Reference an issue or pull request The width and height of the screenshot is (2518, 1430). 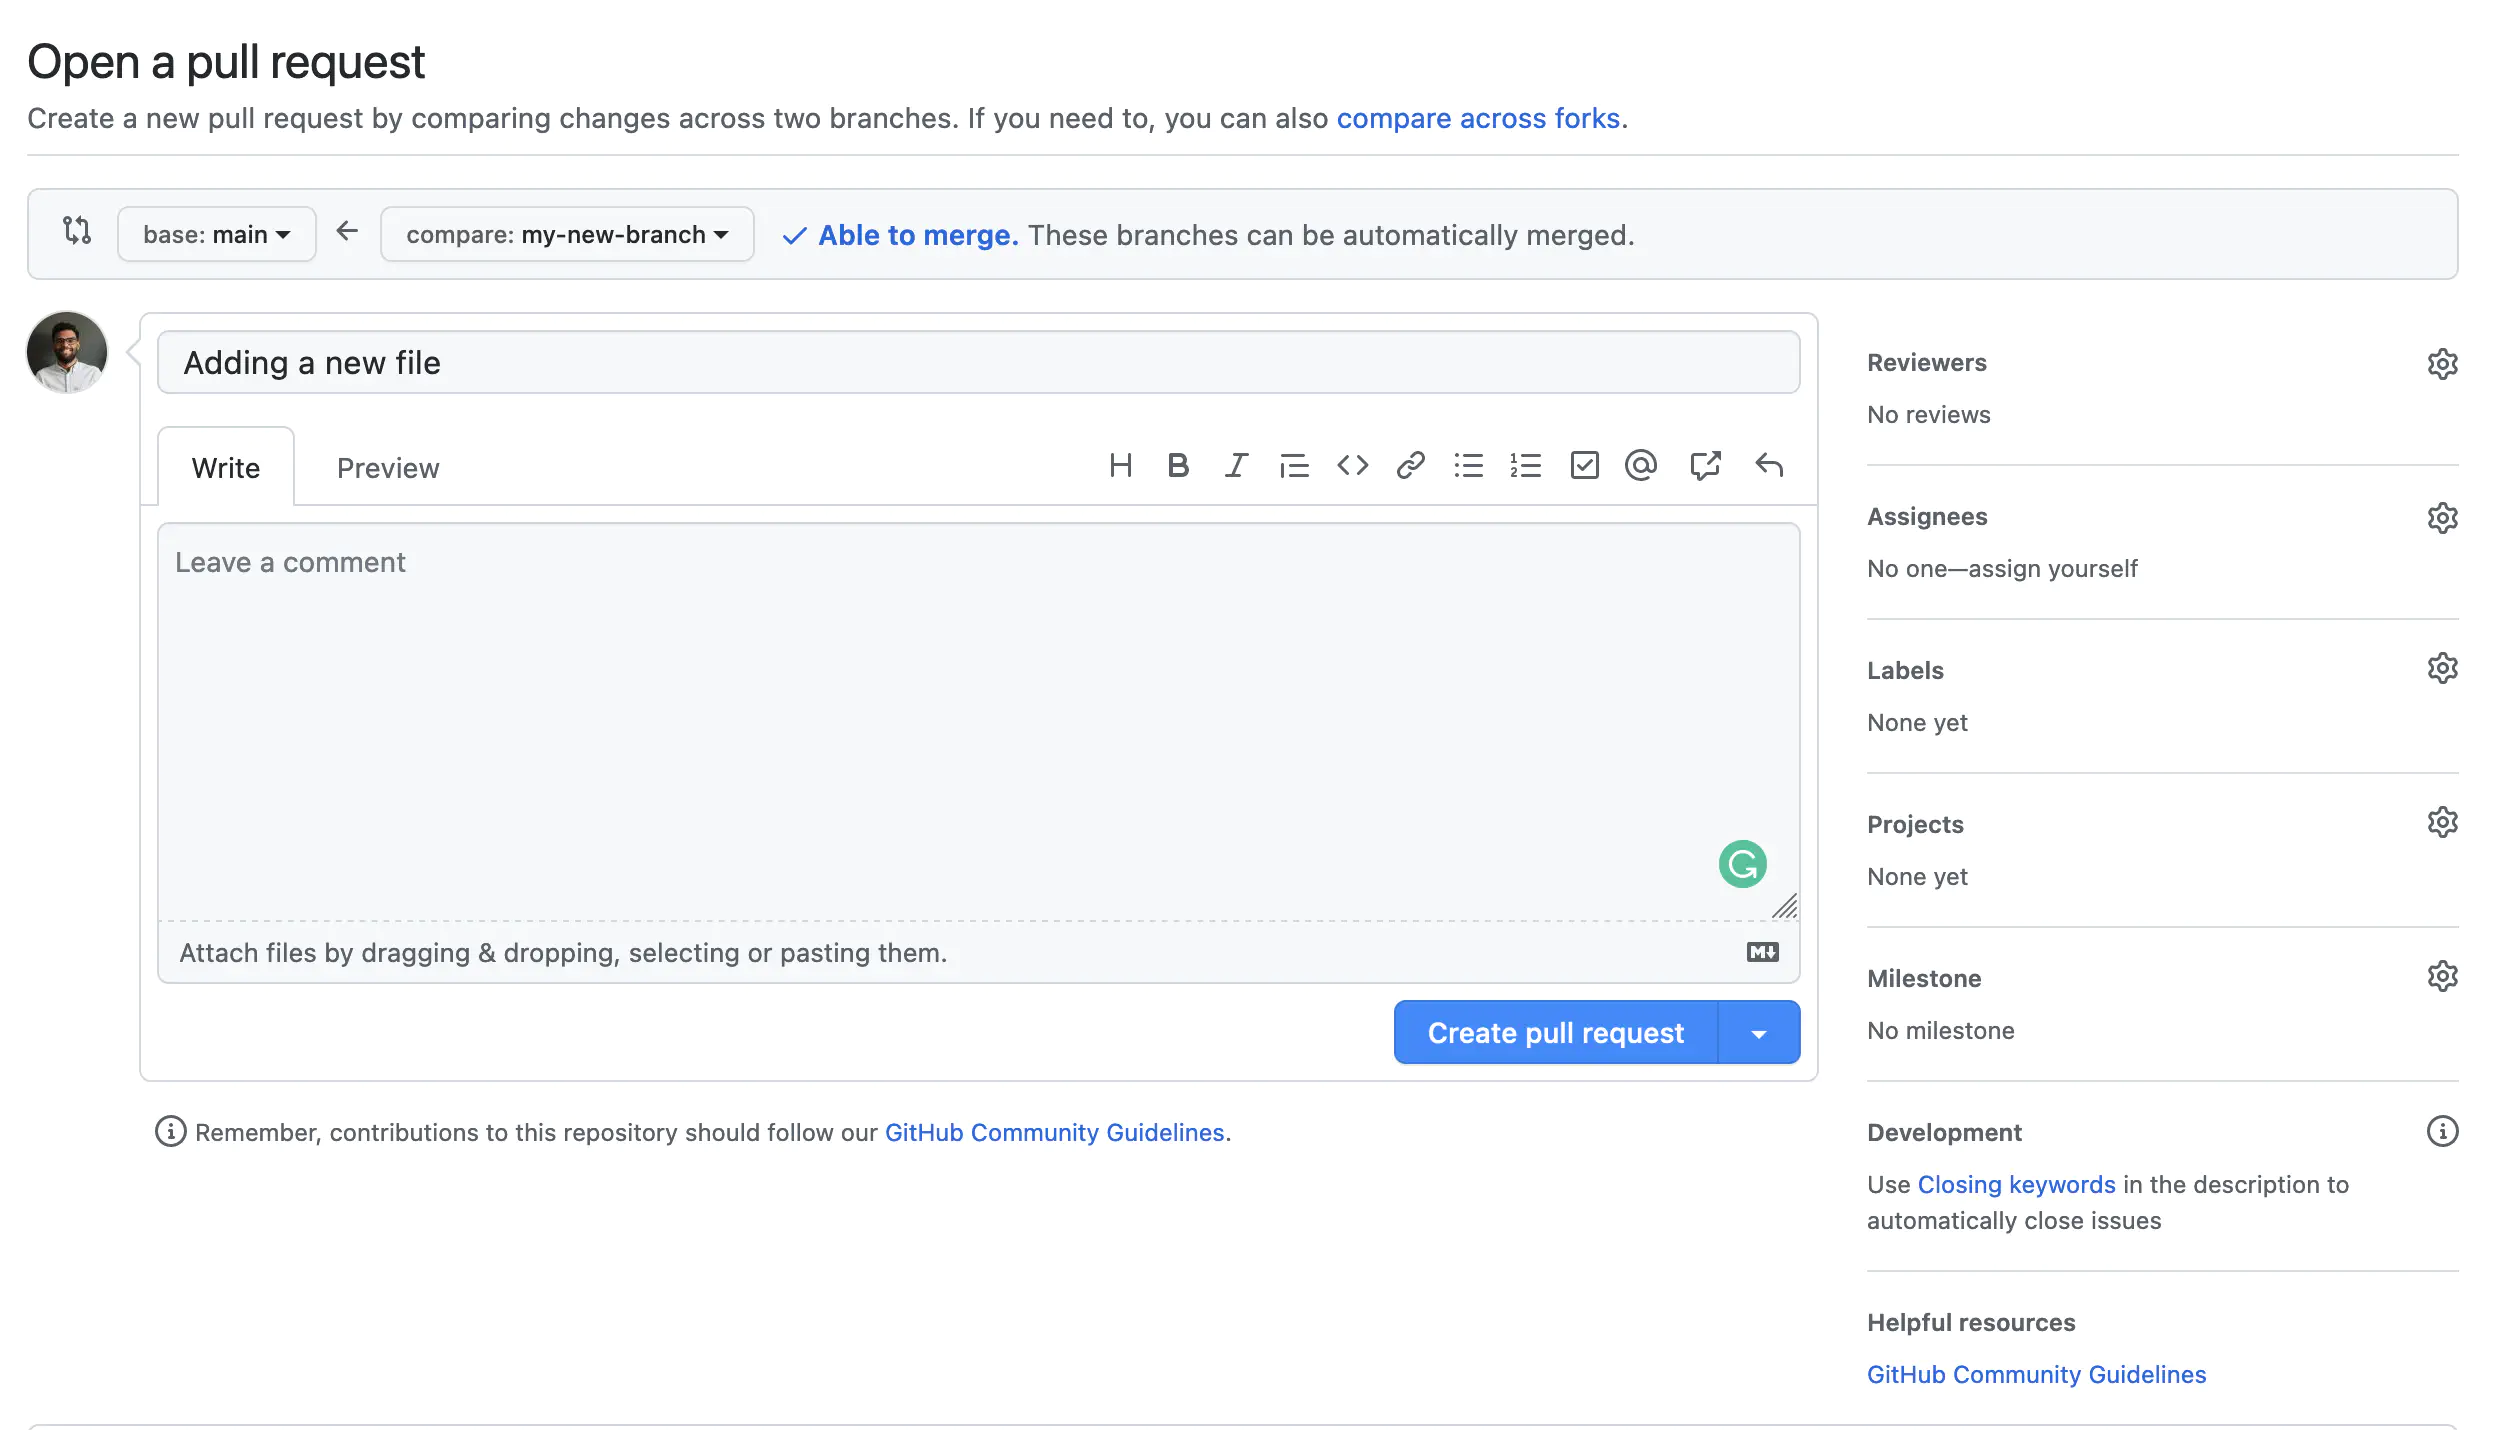(x=1705, y=466)
